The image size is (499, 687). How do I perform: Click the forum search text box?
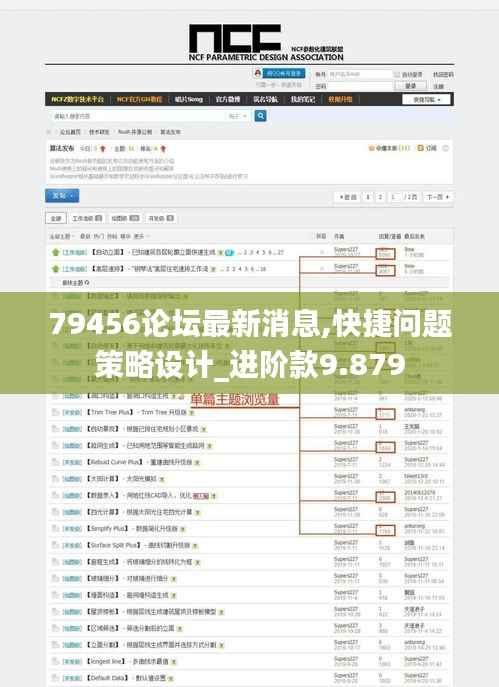(x=138, y=116)
